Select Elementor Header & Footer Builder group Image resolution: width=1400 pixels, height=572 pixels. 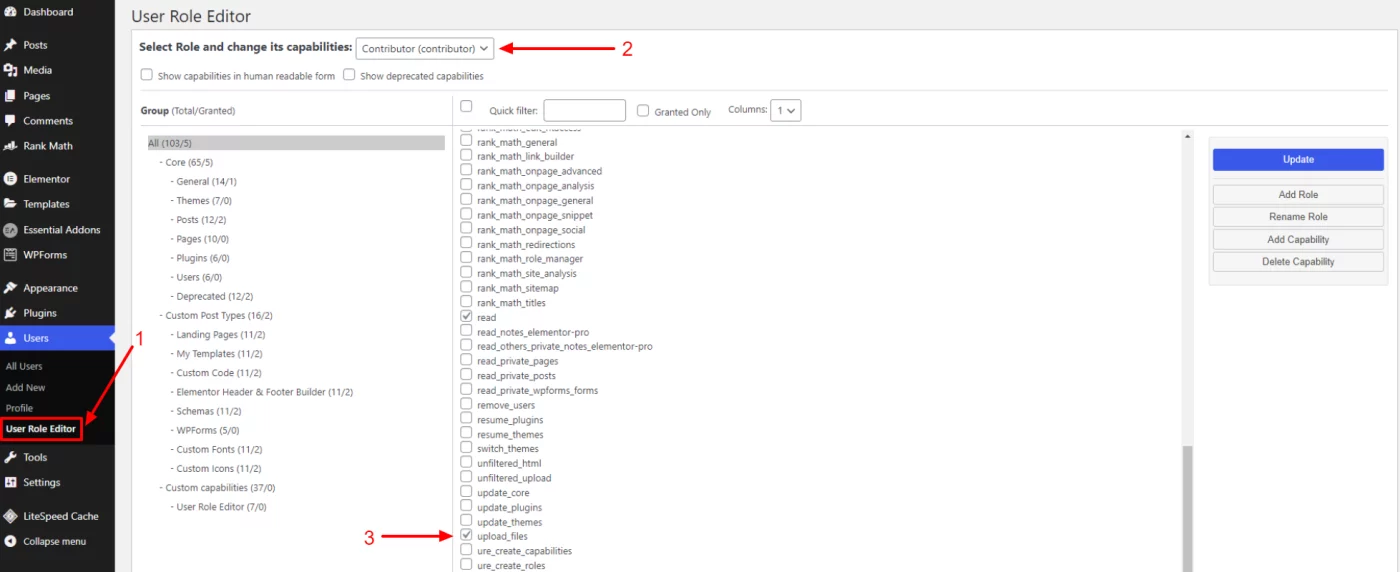pyautogui.click(x=265, y=392)
